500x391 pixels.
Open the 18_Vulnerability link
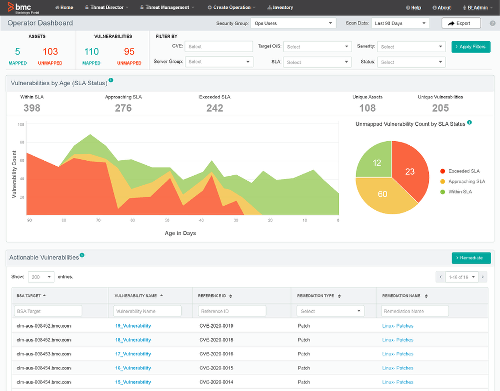pos(133,340)
